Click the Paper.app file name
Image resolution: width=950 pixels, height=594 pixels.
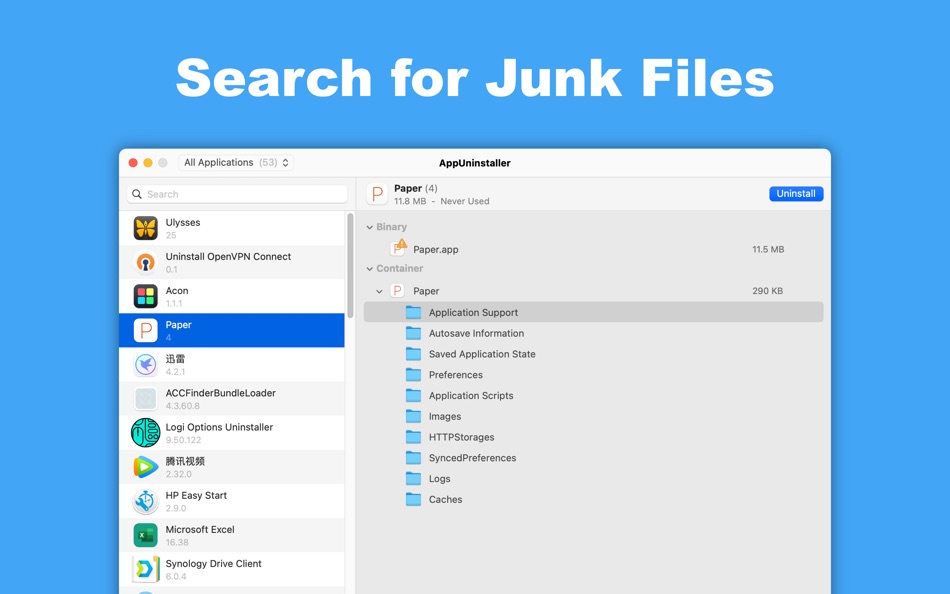point(436,249)
